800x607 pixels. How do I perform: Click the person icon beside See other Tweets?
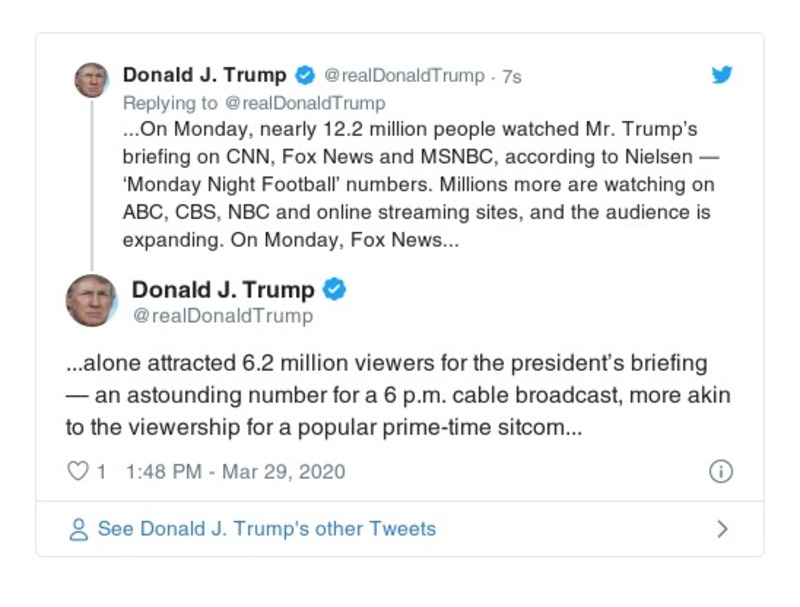coord(79,529)
